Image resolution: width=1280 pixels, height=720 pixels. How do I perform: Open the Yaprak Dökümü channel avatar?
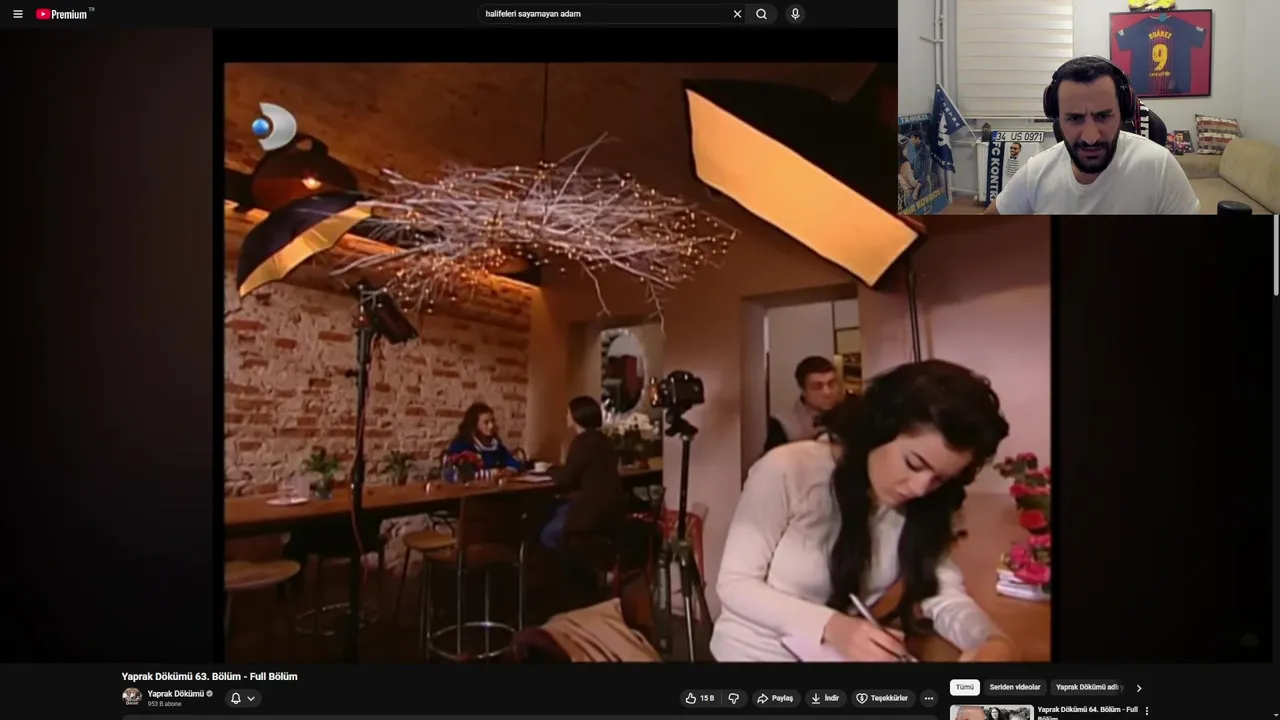click(x=132, y=697)
